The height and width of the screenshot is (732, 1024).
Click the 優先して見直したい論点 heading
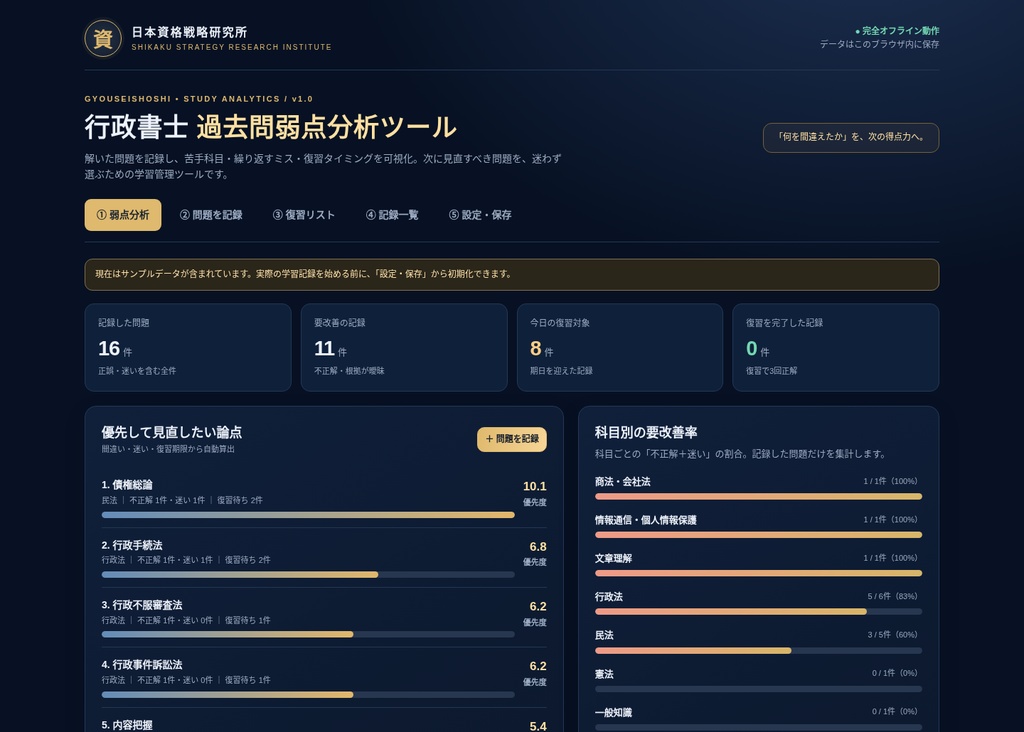[x=172, y=432]
